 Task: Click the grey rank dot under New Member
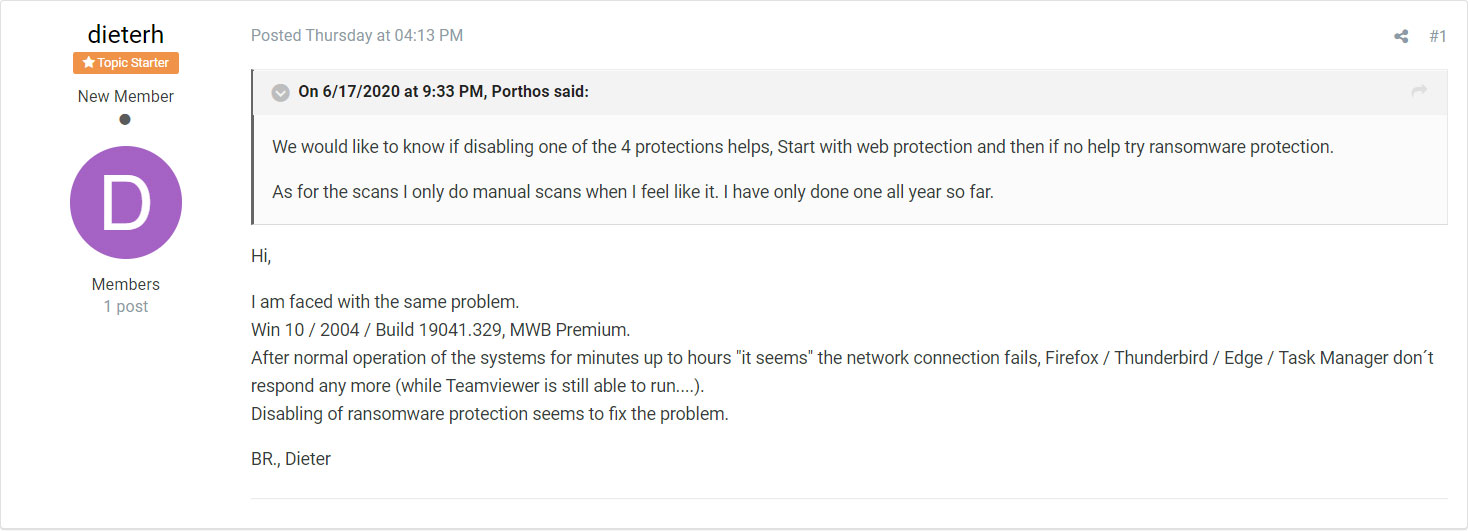pyautogui.click(x=125, y=120)
